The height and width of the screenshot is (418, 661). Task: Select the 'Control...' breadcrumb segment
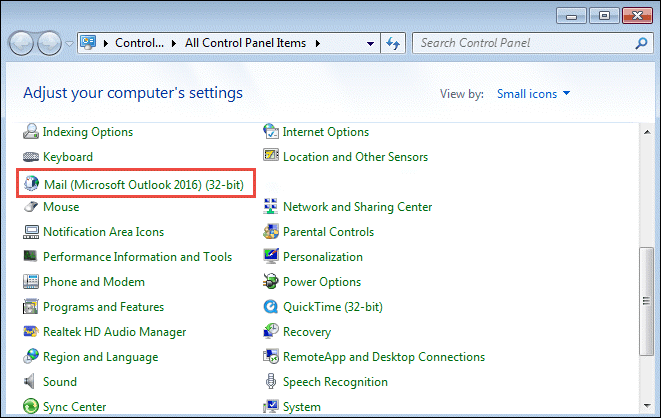[139, 43]
